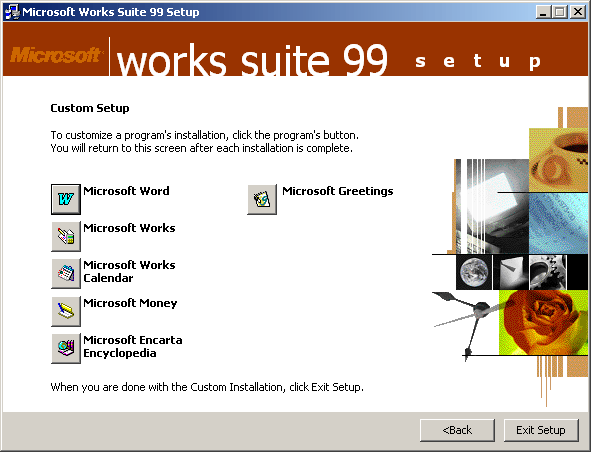
Task: Click the "Microsoft Money" label
Action: (130, 303)
